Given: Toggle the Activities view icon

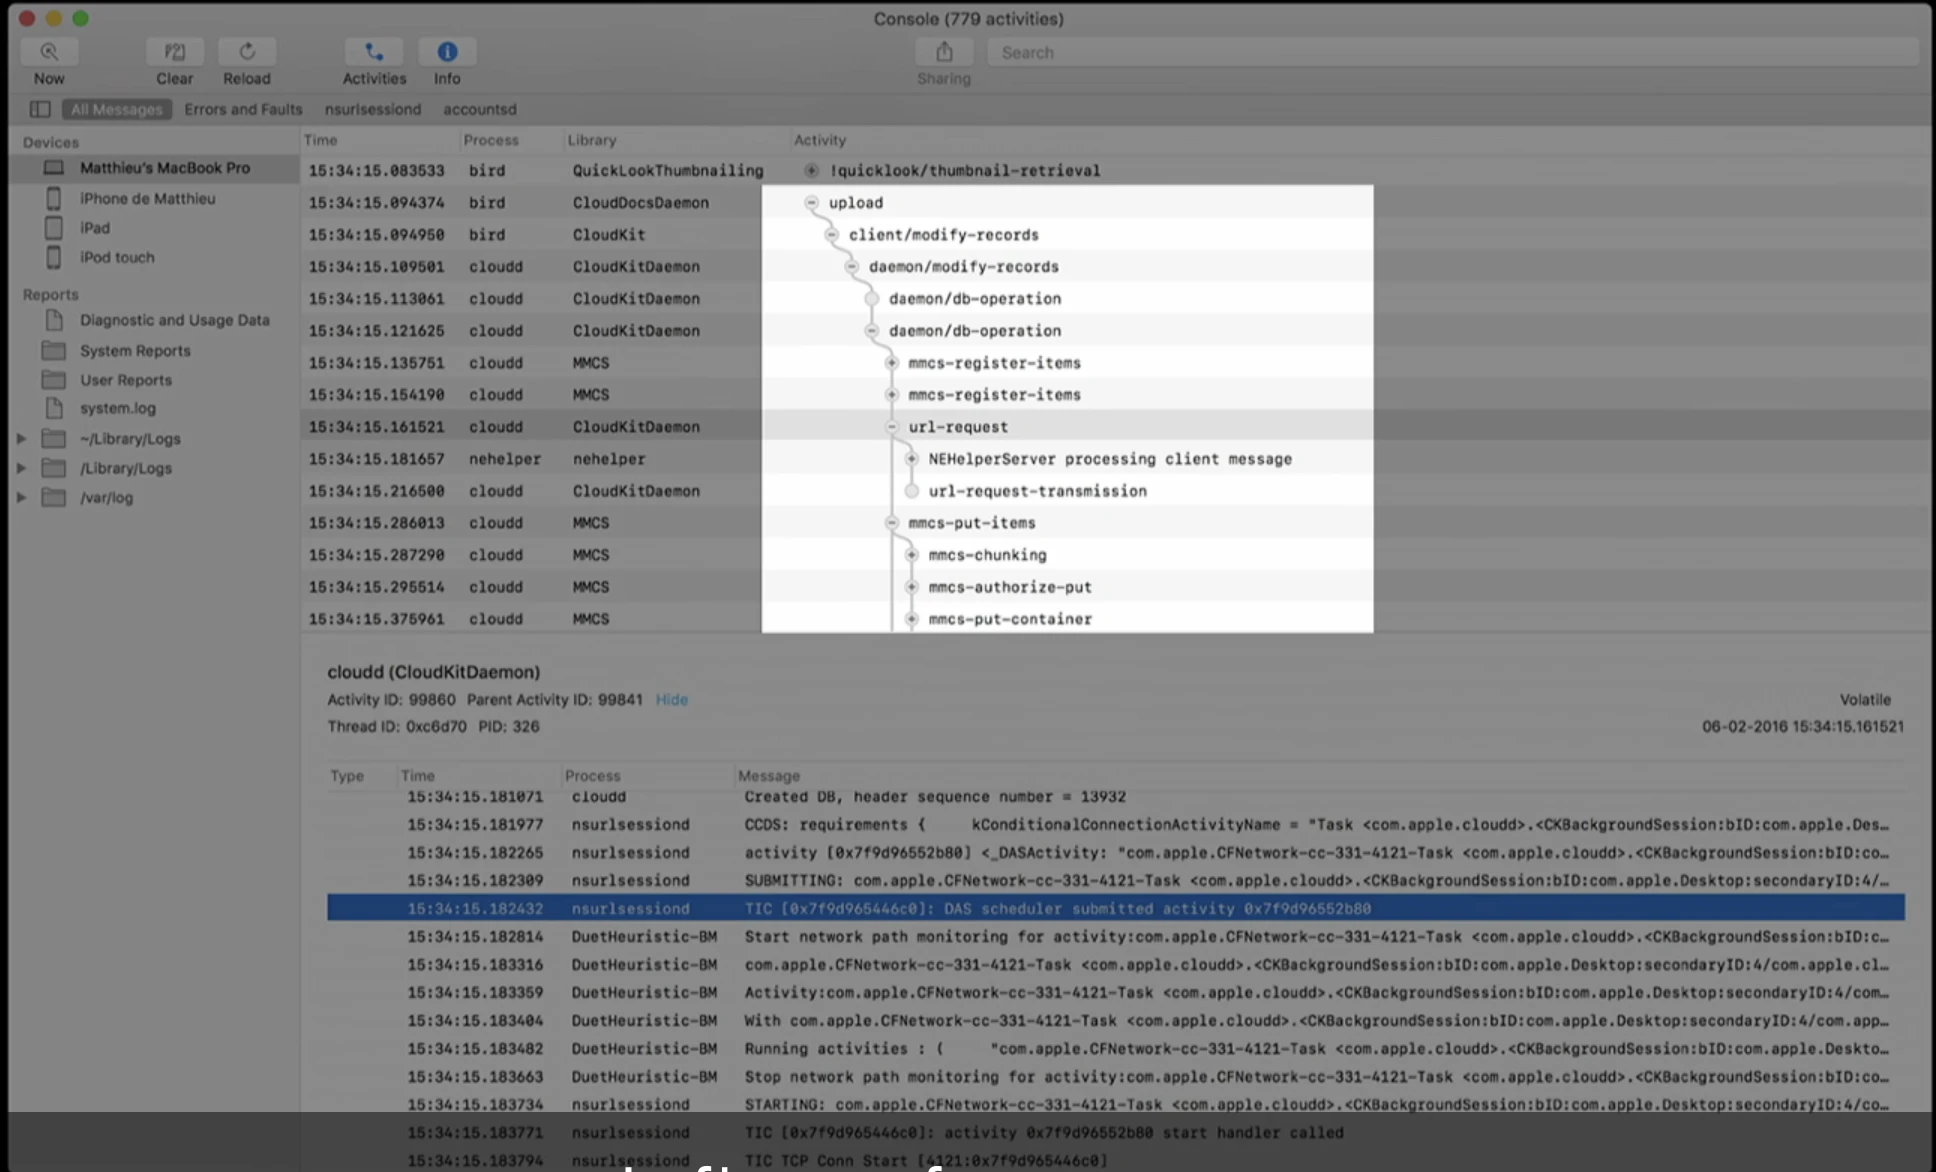Looking at the screenshot, I should tap(374, 52).
